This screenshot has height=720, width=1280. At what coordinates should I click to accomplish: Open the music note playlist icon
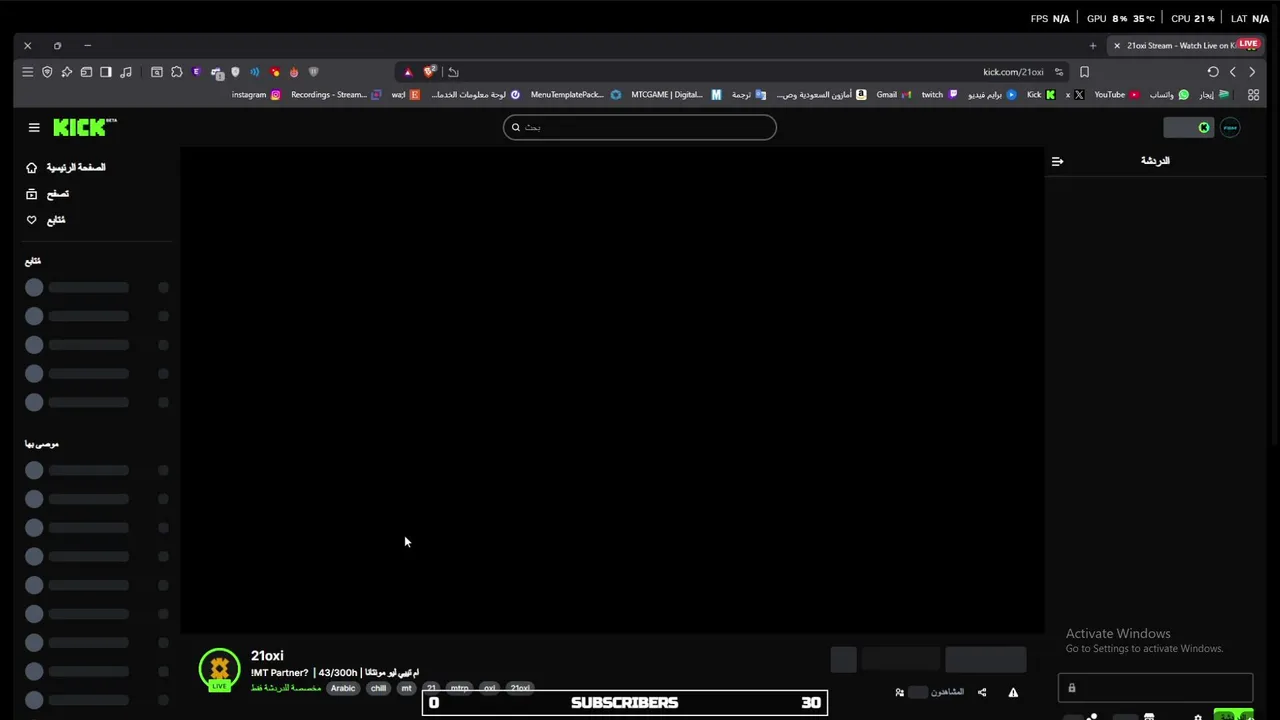[x=126, y=72]
